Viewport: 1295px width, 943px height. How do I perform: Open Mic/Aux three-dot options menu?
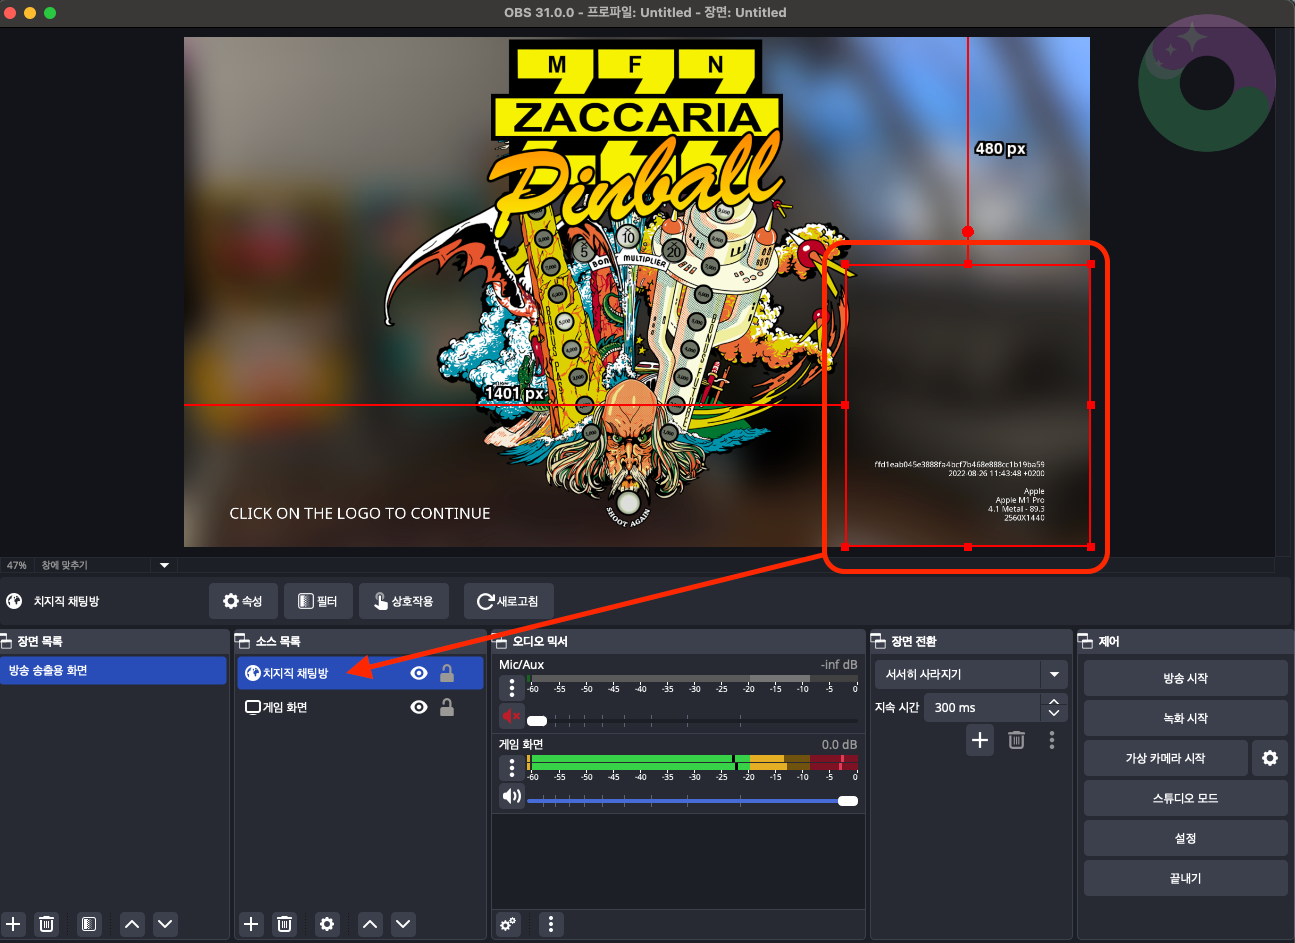point(512,688)
